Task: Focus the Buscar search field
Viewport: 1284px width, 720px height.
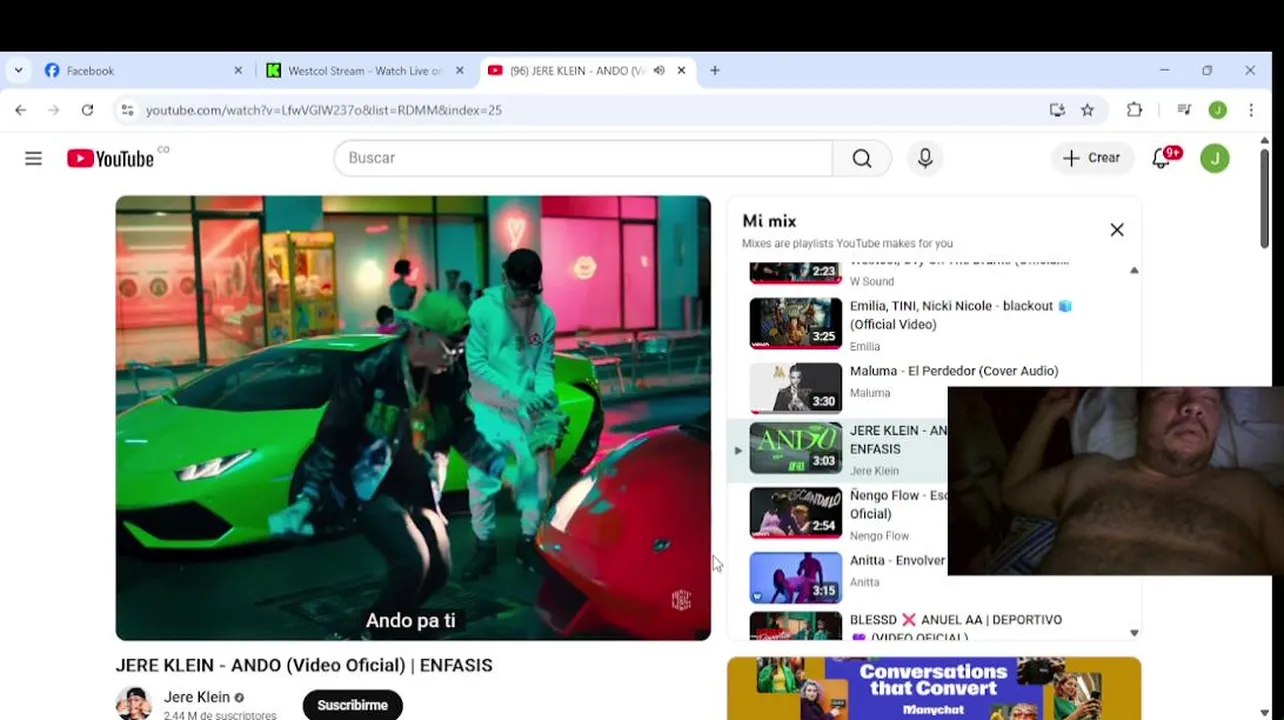Action: click(x=583, y=158)
